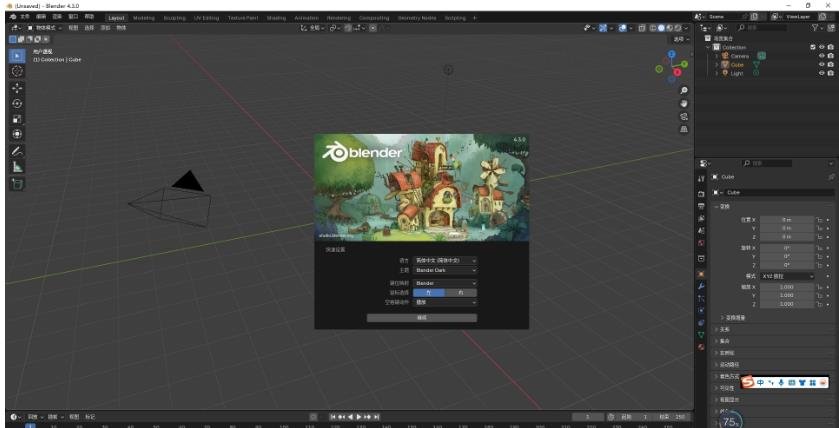Select the Rotate tool
839x428 pixels.
click(x=17, y=103)
